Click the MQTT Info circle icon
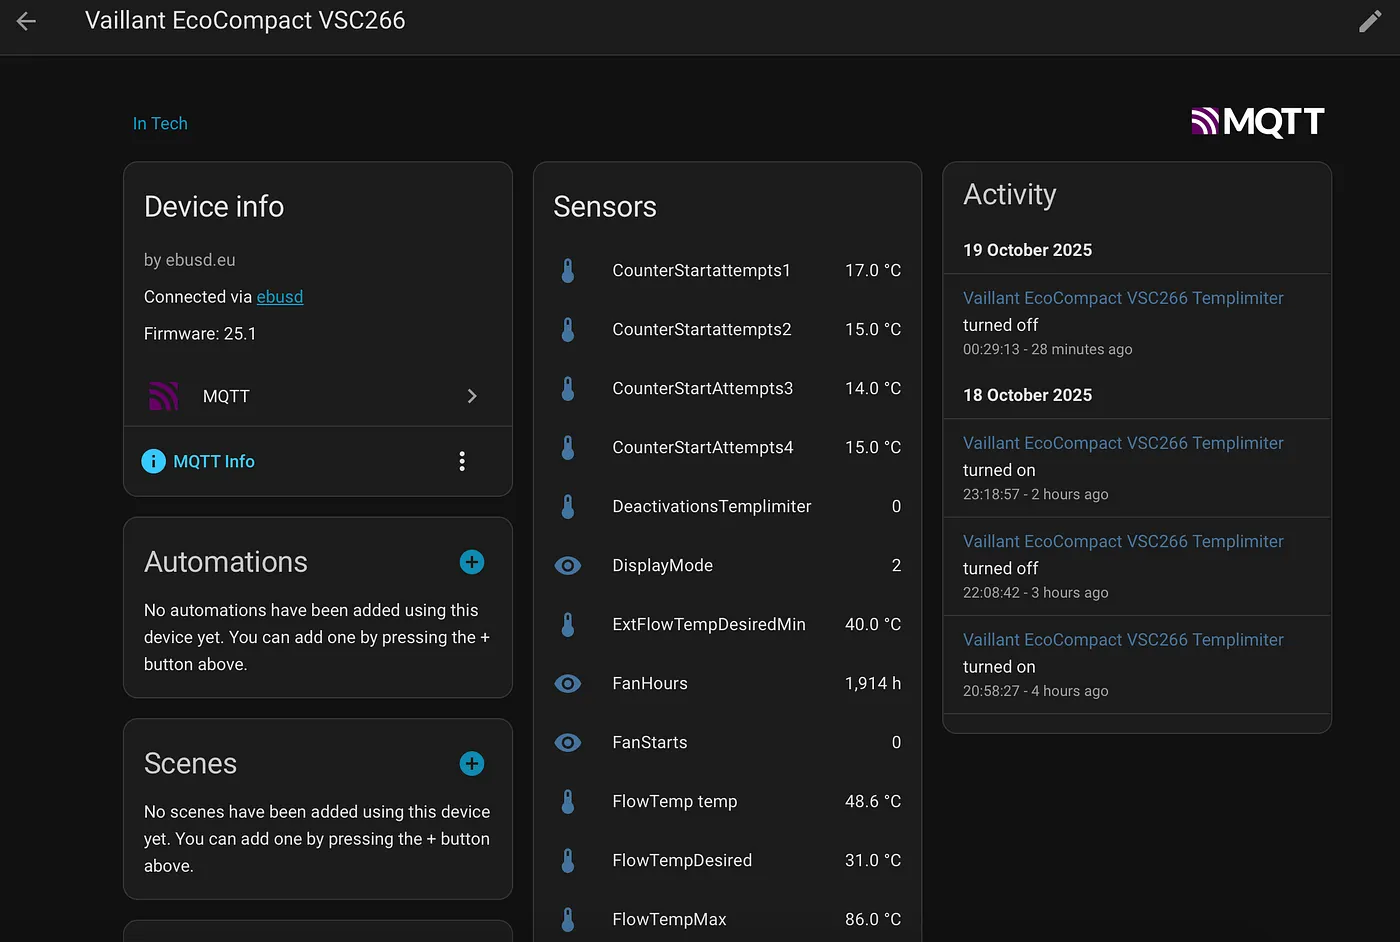The height and width of the screenshot is (942, 1400). click(x=153, y=461)
